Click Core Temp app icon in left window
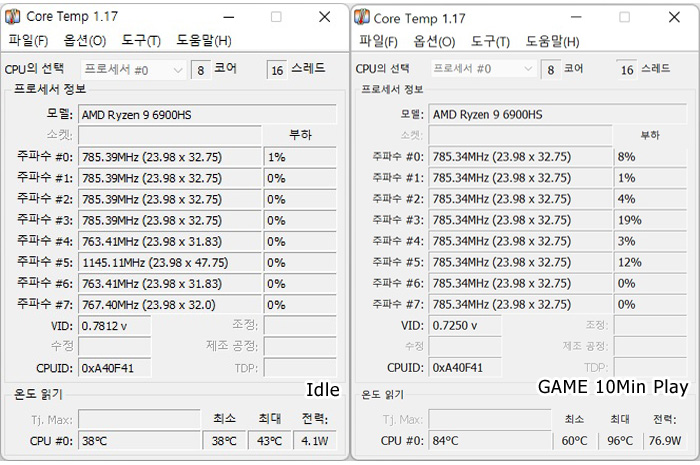The height and width of the screenshot is (465, 700). (x=13, y=18)
